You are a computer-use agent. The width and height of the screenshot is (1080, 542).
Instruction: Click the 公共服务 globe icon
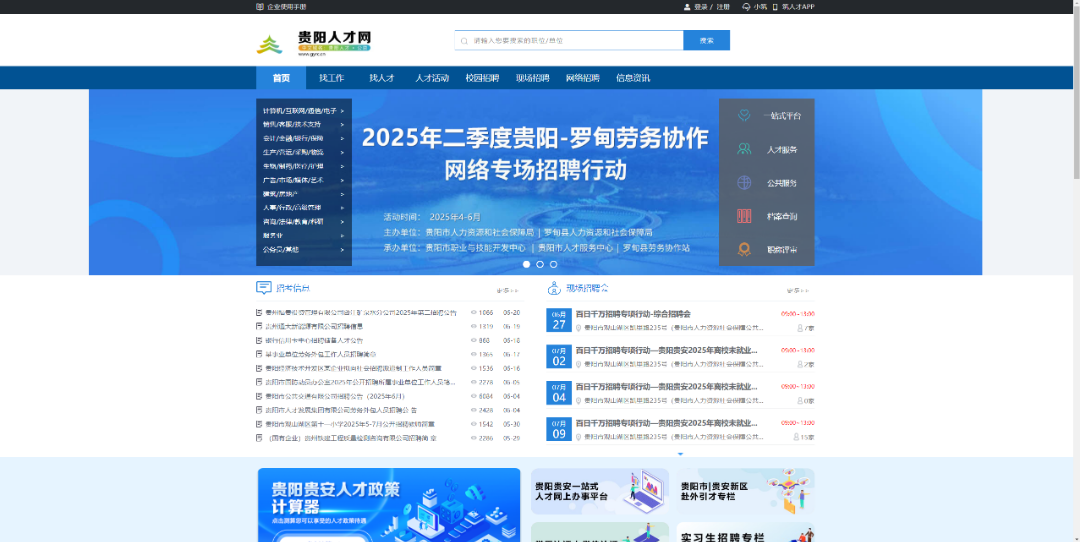(744, 183)
